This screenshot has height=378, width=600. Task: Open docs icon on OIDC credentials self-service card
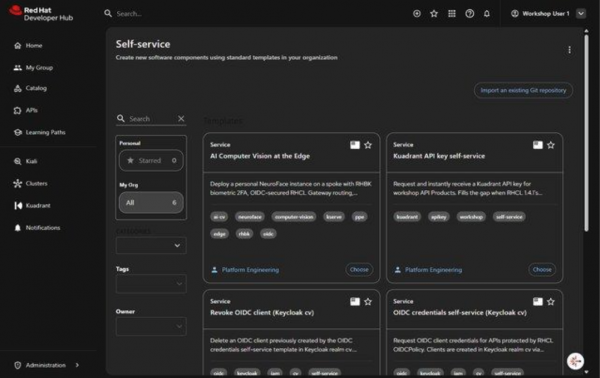click(538, 302)
